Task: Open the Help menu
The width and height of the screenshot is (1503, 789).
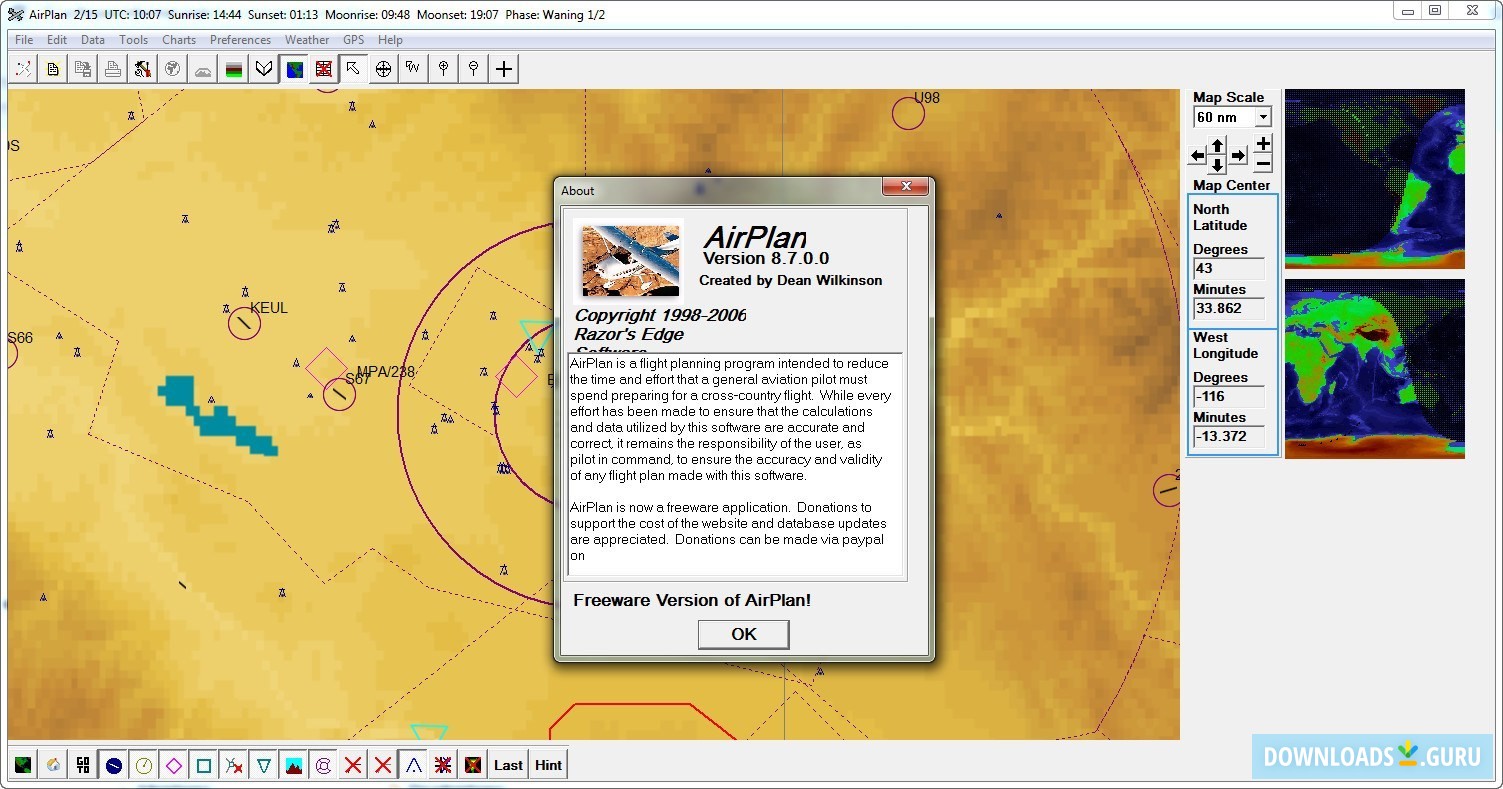Action: (391, 40)
